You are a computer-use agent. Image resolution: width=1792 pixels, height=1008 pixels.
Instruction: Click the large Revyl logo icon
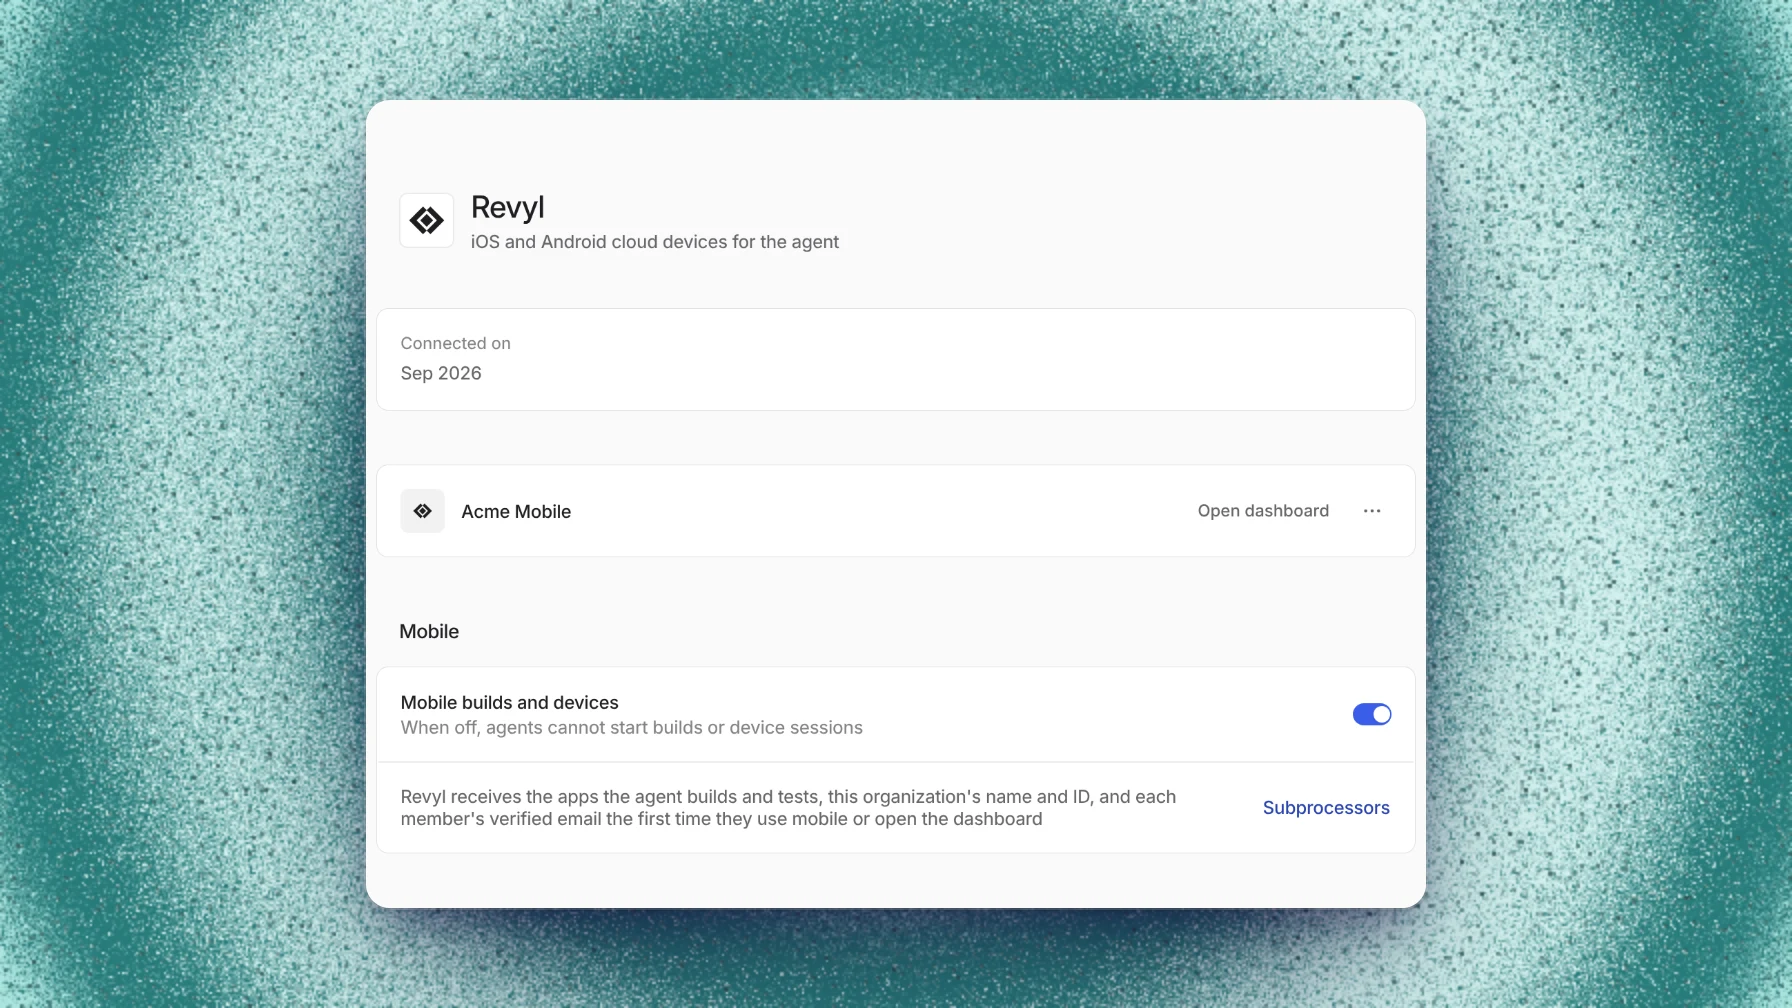tap(427, 220)
